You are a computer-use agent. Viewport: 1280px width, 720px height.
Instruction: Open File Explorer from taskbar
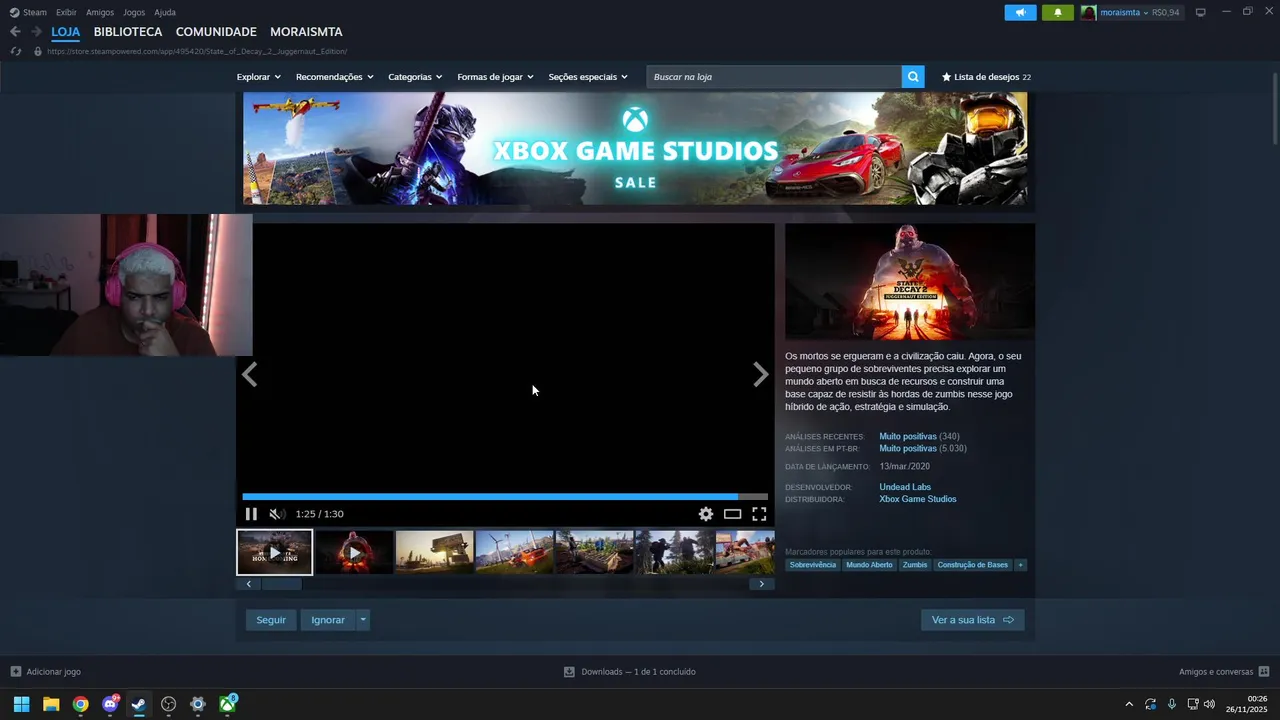click(51, 704)
